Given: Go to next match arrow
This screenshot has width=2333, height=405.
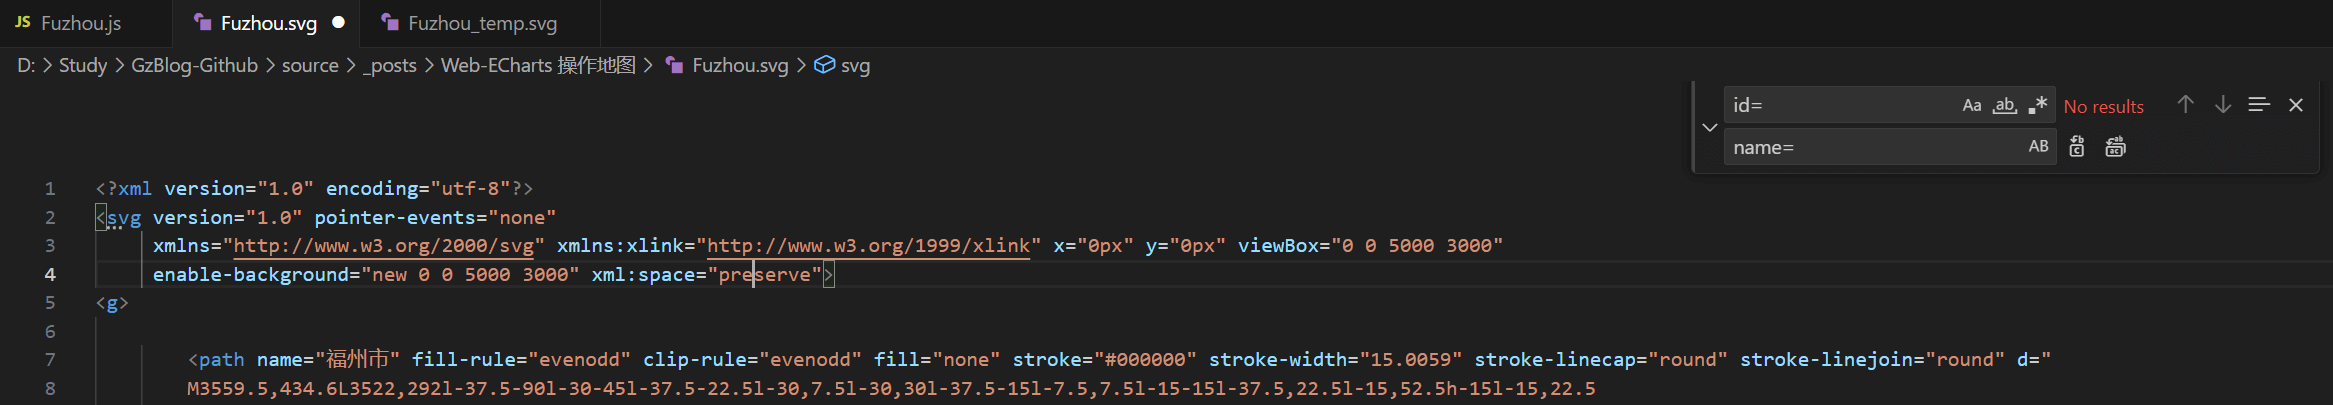Looking at the screenshot, I should click(2222, 105).
